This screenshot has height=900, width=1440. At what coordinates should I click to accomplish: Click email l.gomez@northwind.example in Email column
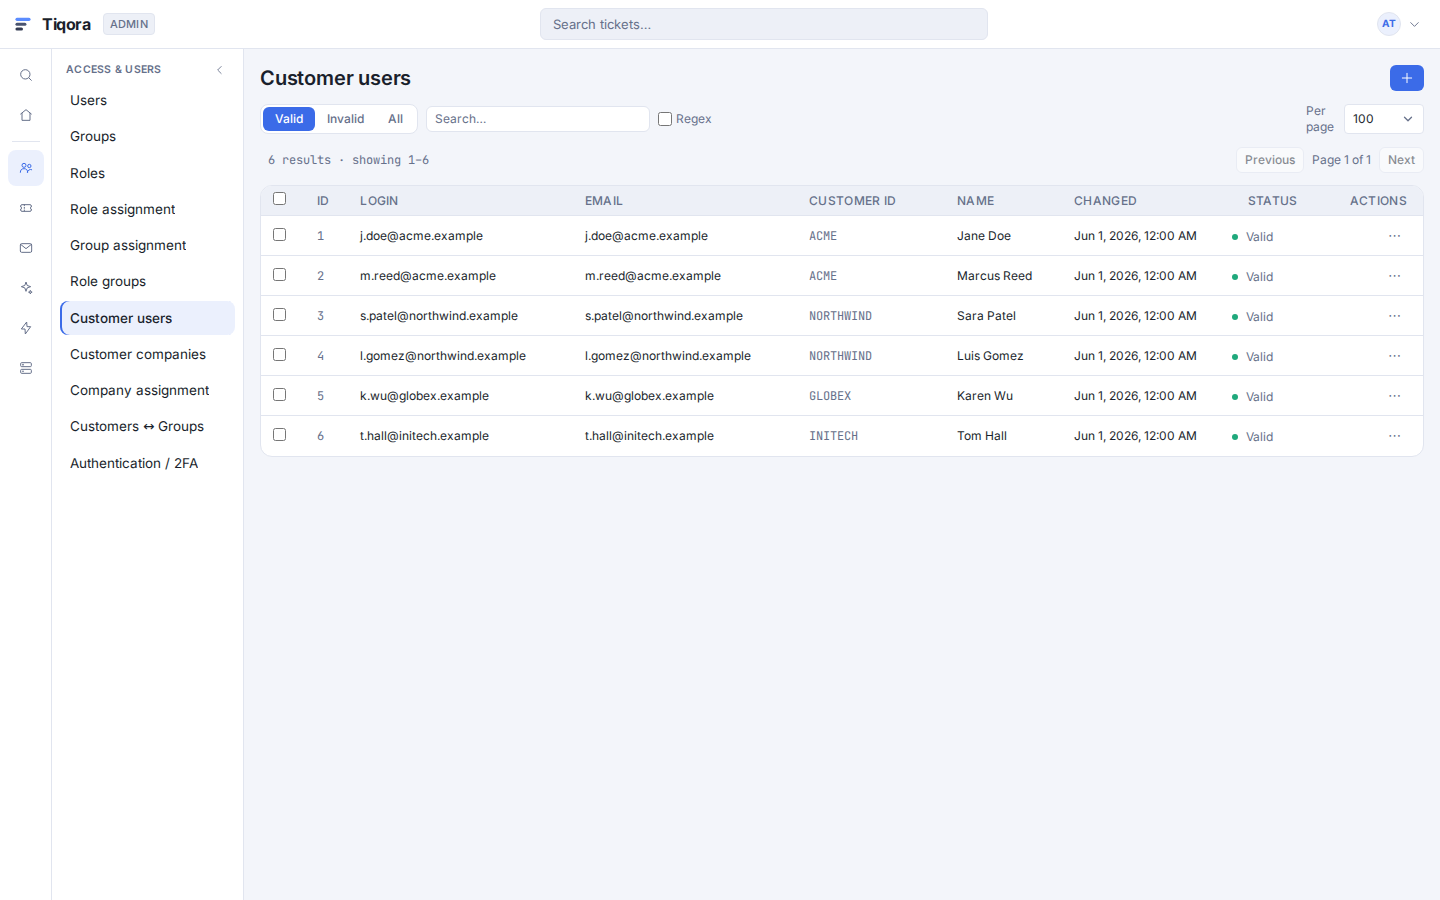pyautogui.click(x=668, y=356)
